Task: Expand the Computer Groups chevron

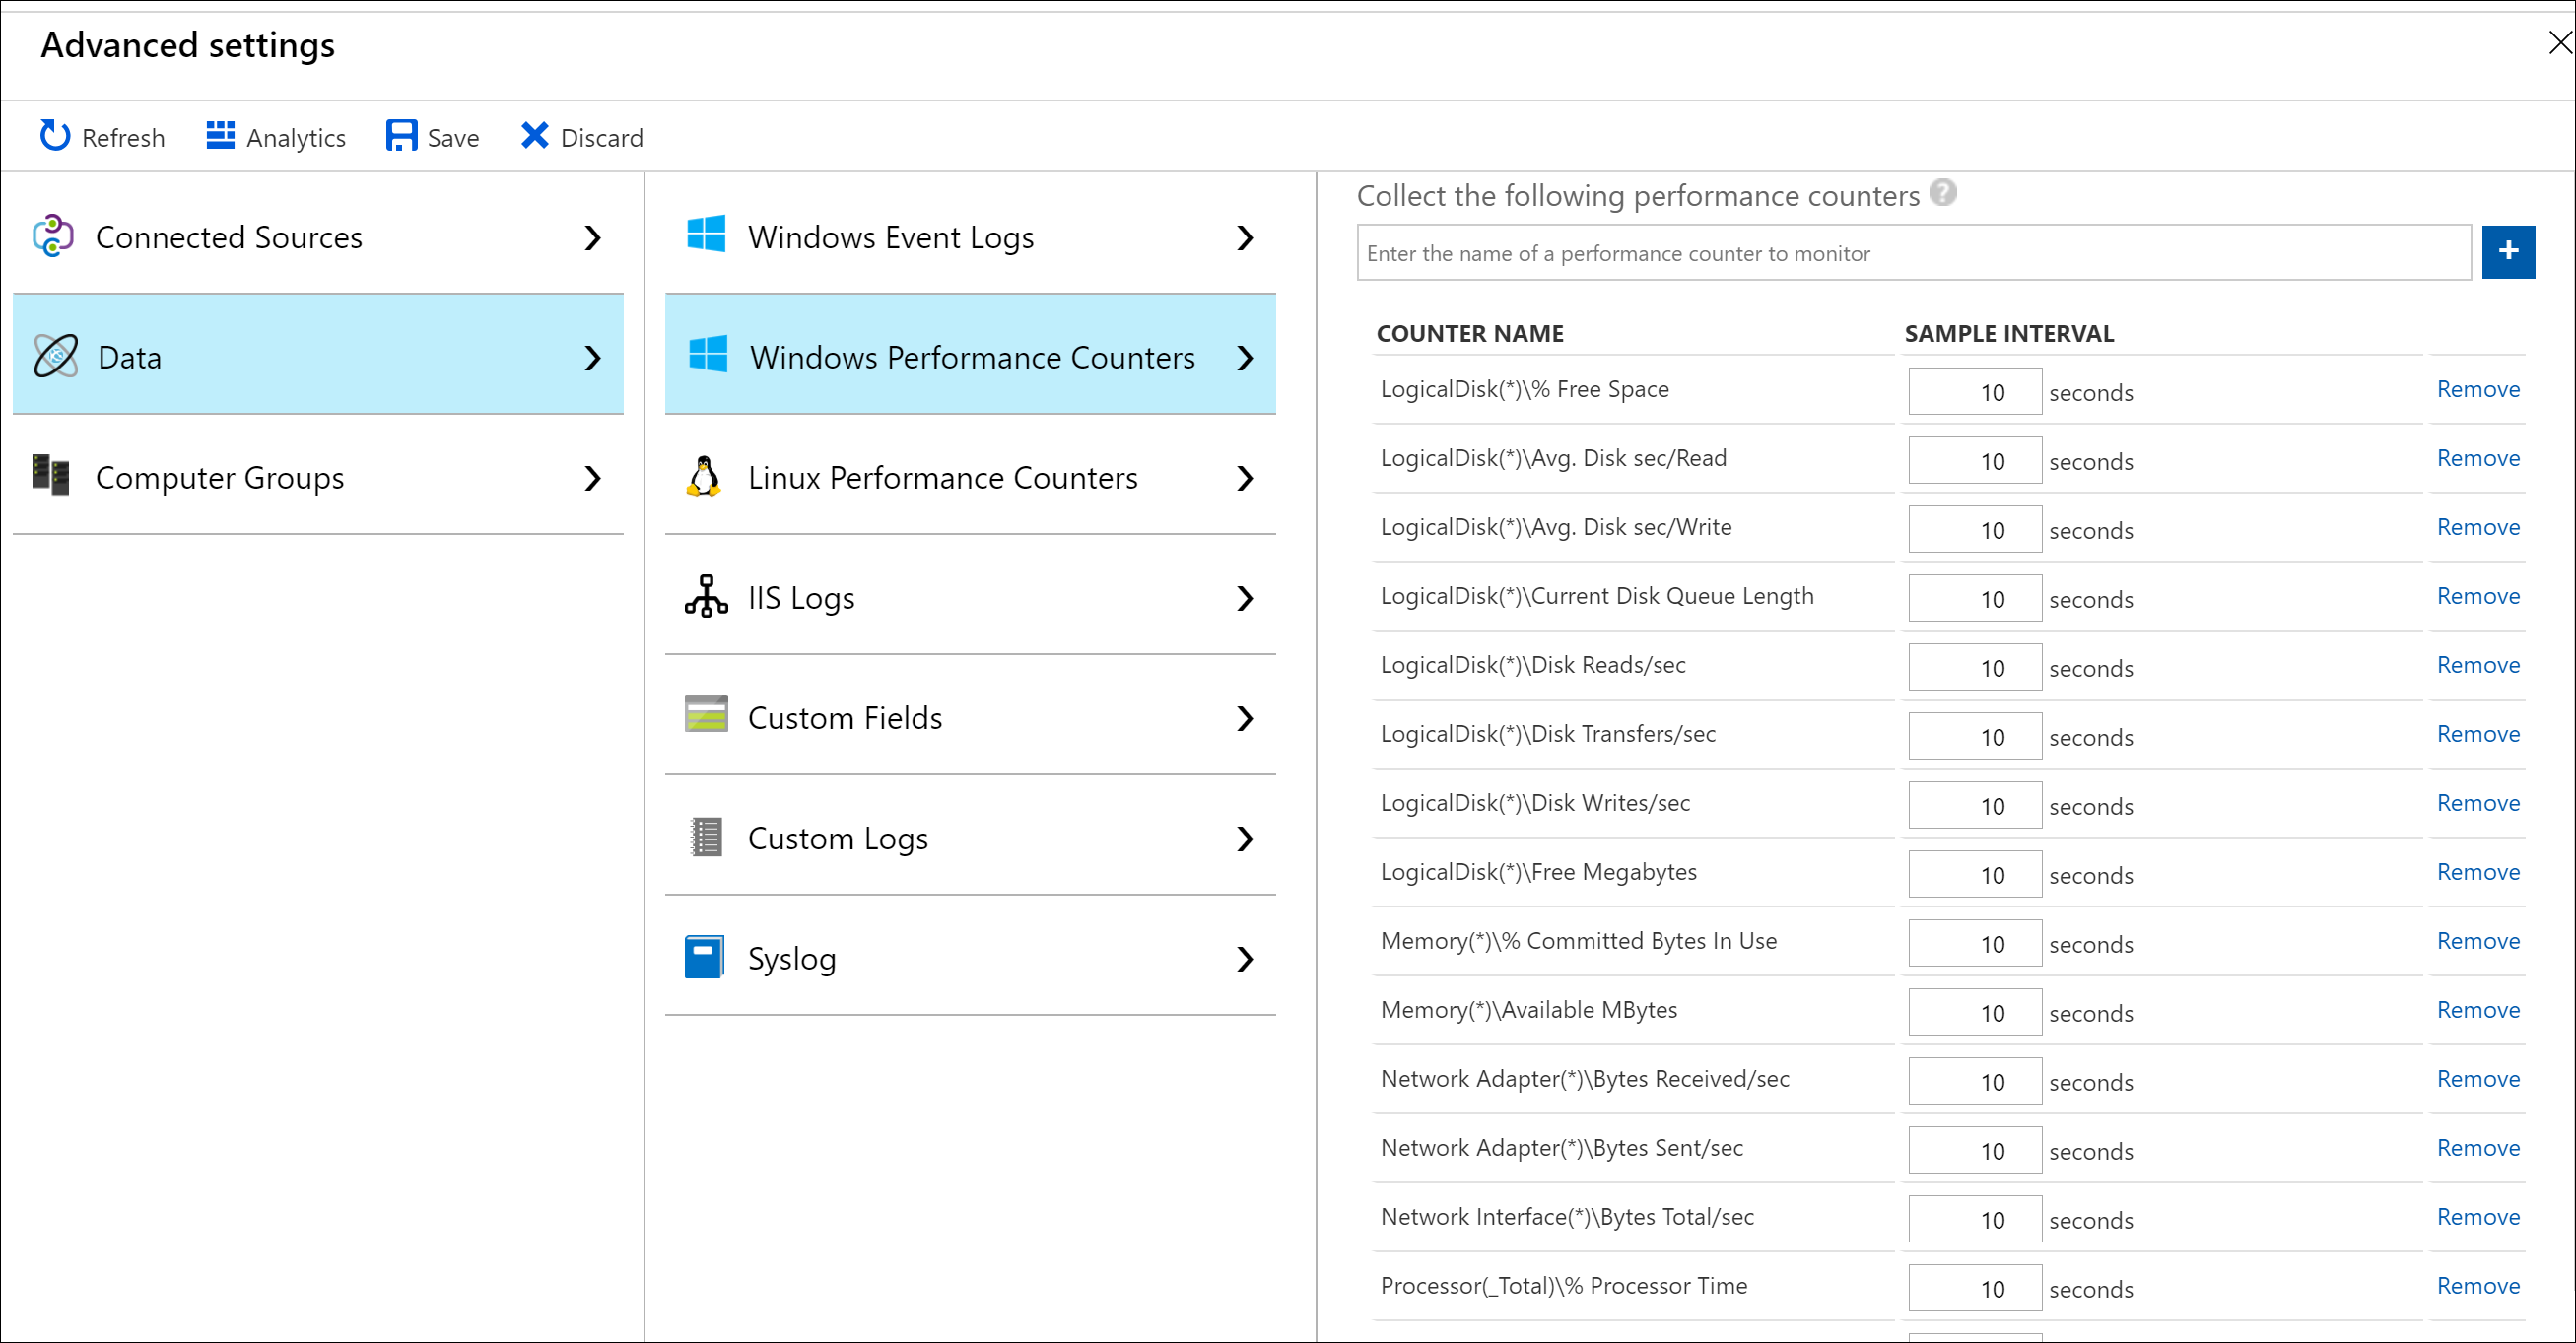Action: [593, 478]
